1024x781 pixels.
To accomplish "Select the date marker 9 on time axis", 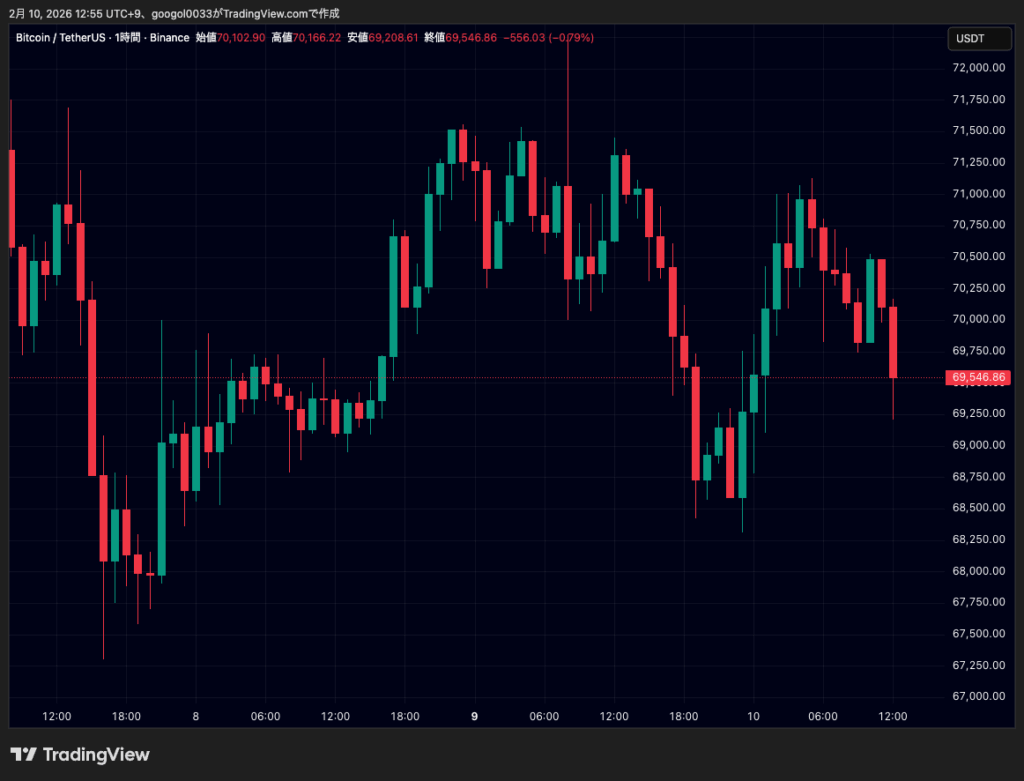I will tap(474, 716).
